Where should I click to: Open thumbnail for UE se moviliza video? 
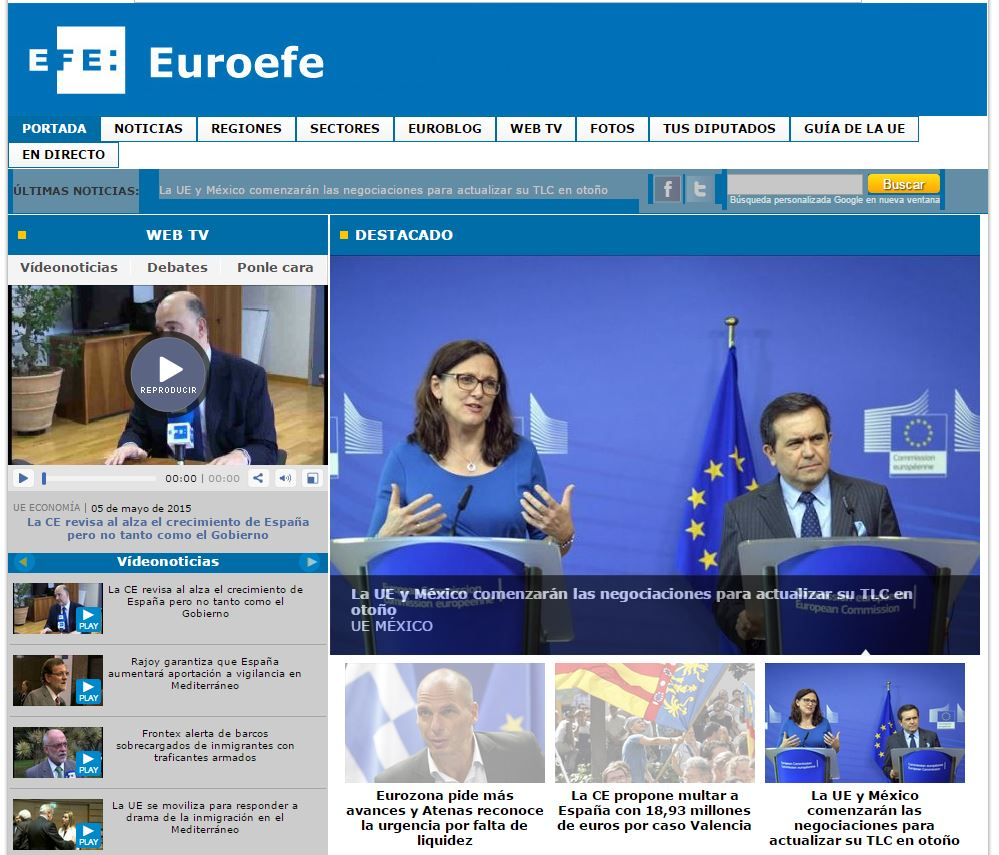[58, 824]
